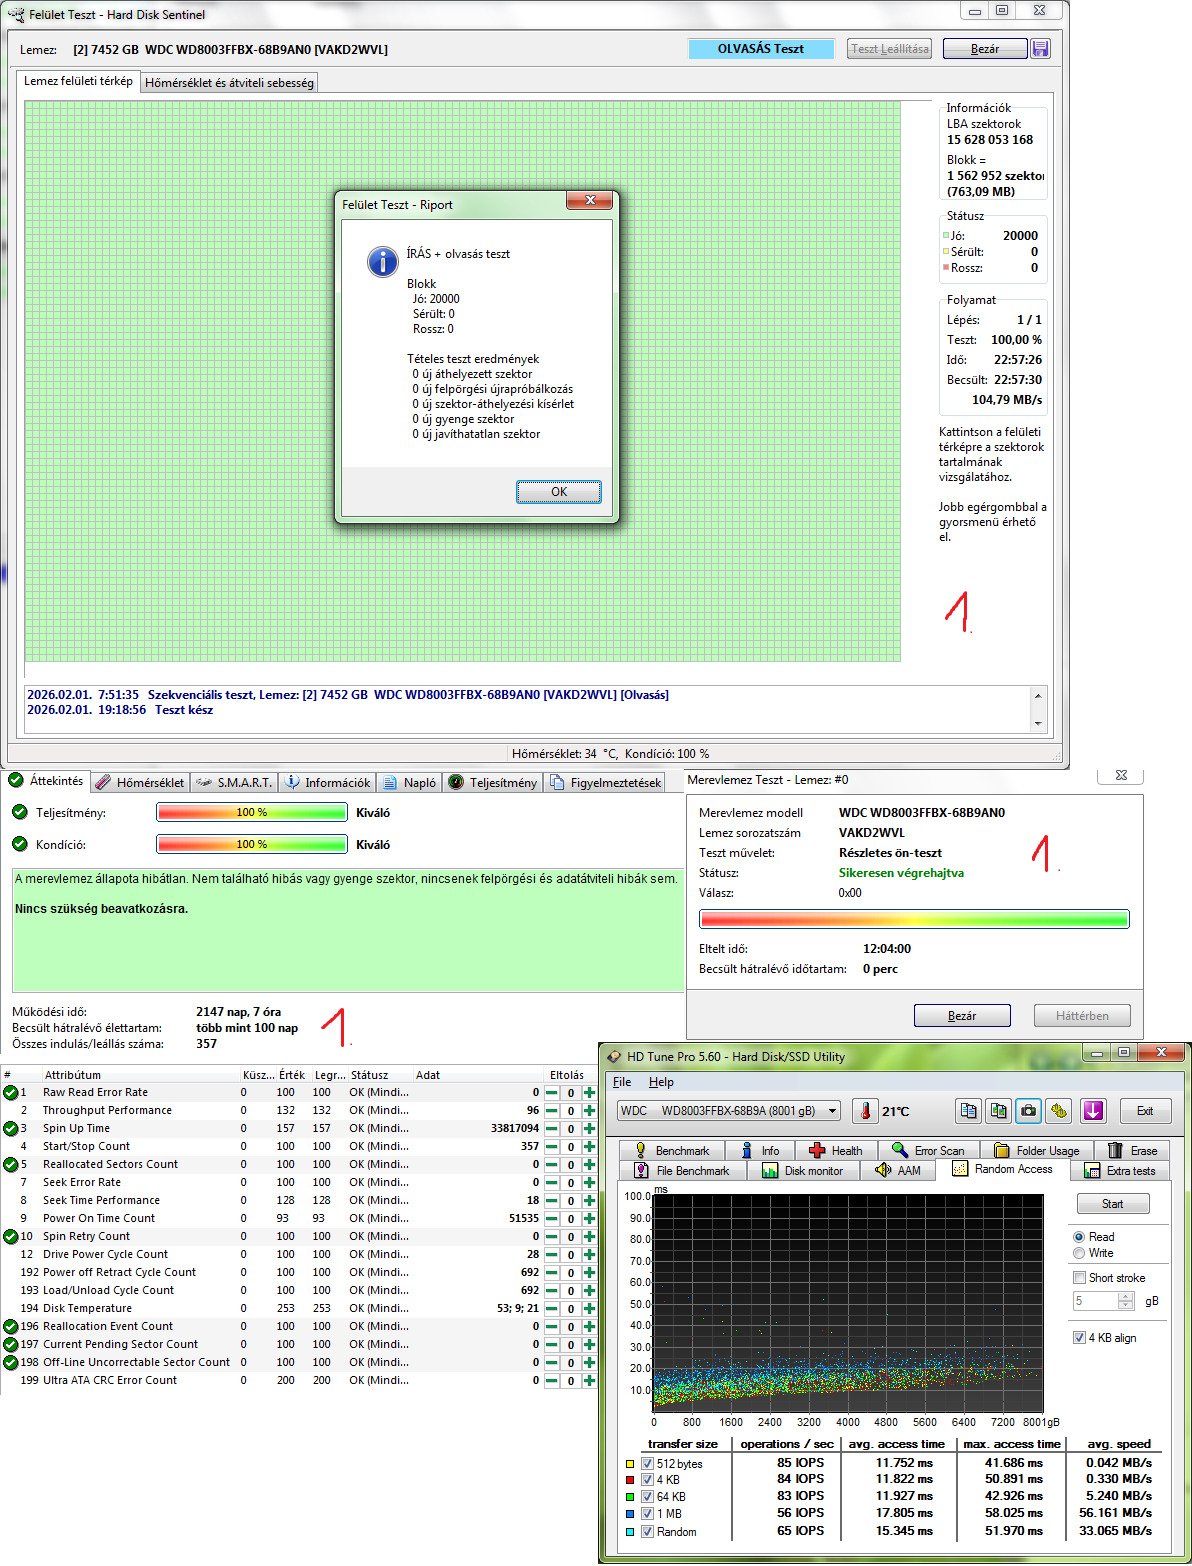1192x1566 pixels.
Task: Select the Write radio button in HD Tune
Action: 1079,1253
